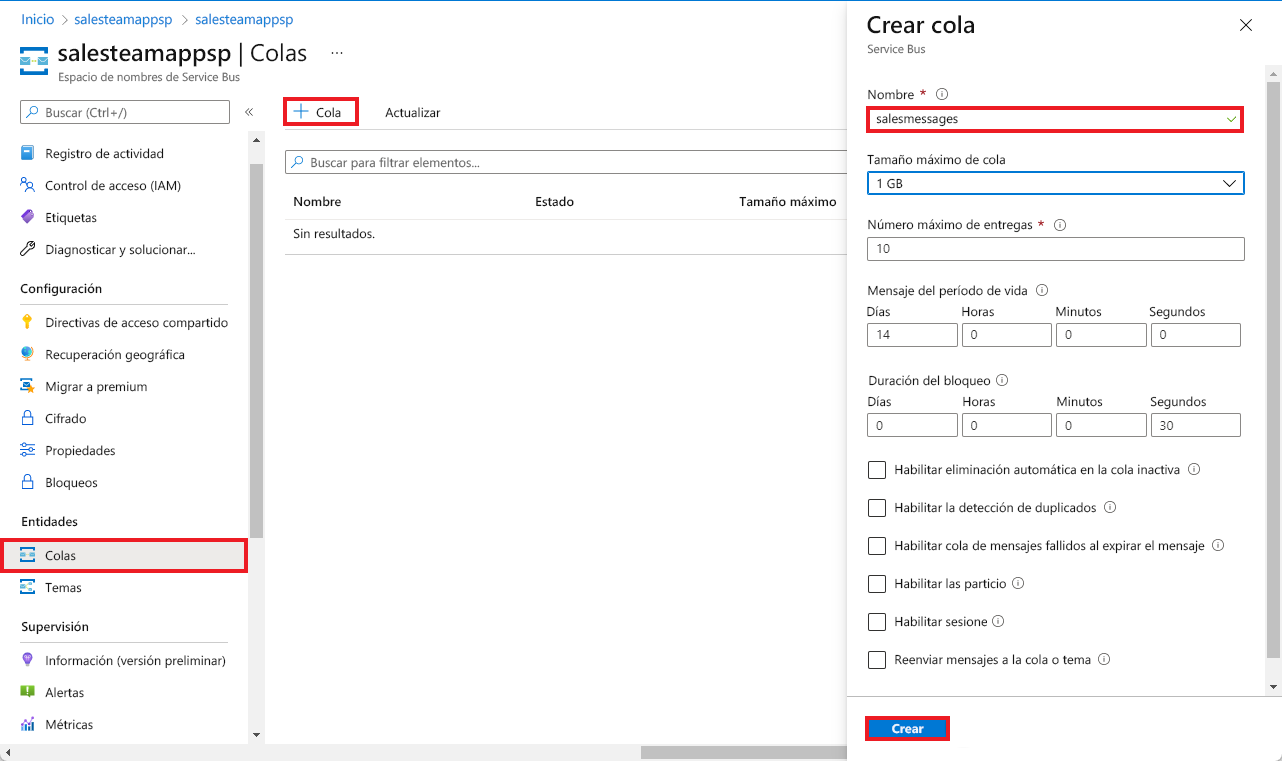This screenshot has width=1282, height=761.
Task: Close the Crear cola panel
Action: tap(1246, 26)
